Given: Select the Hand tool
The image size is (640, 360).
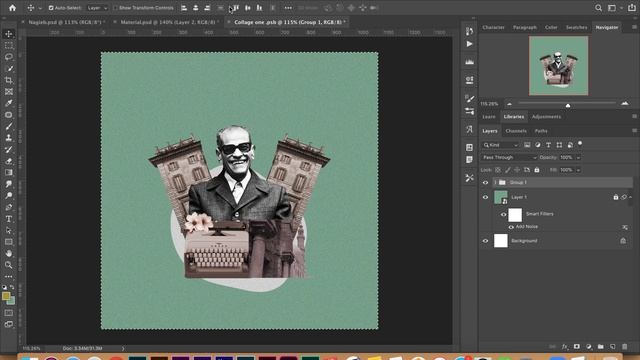Looking at the screenshot, I should [9, 253].
